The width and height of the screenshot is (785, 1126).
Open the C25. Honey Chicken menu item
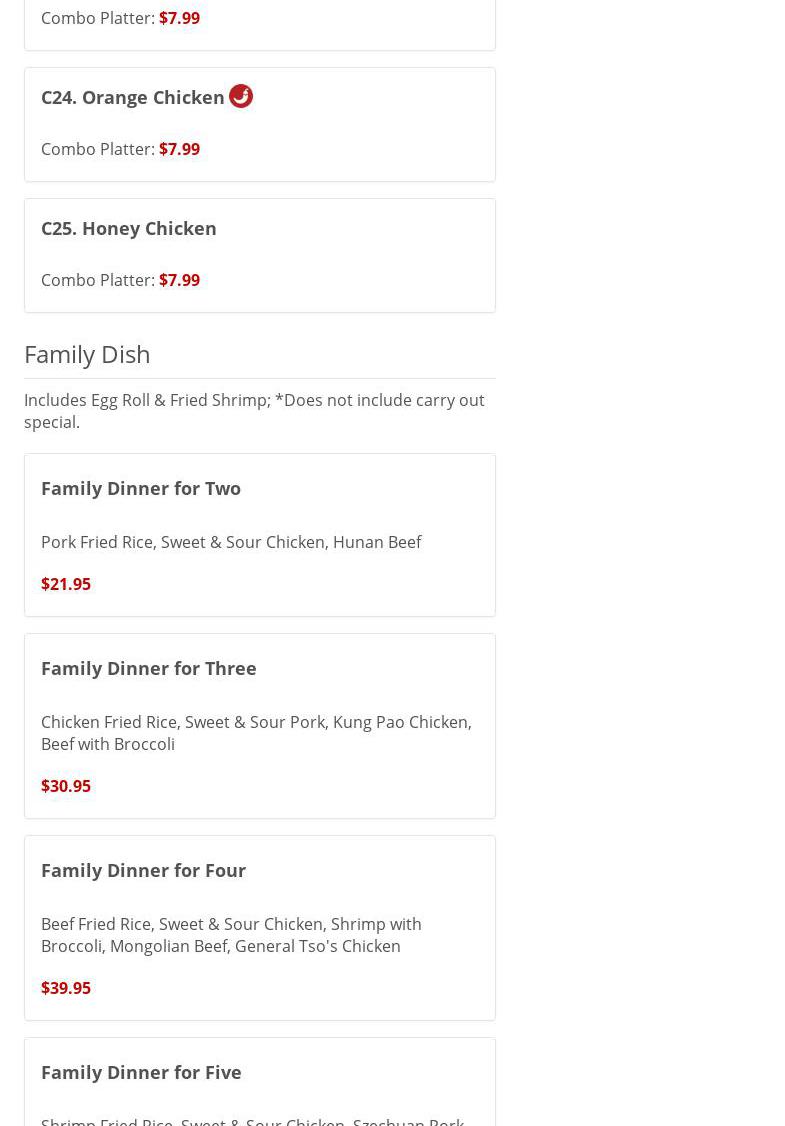(128, 228)
